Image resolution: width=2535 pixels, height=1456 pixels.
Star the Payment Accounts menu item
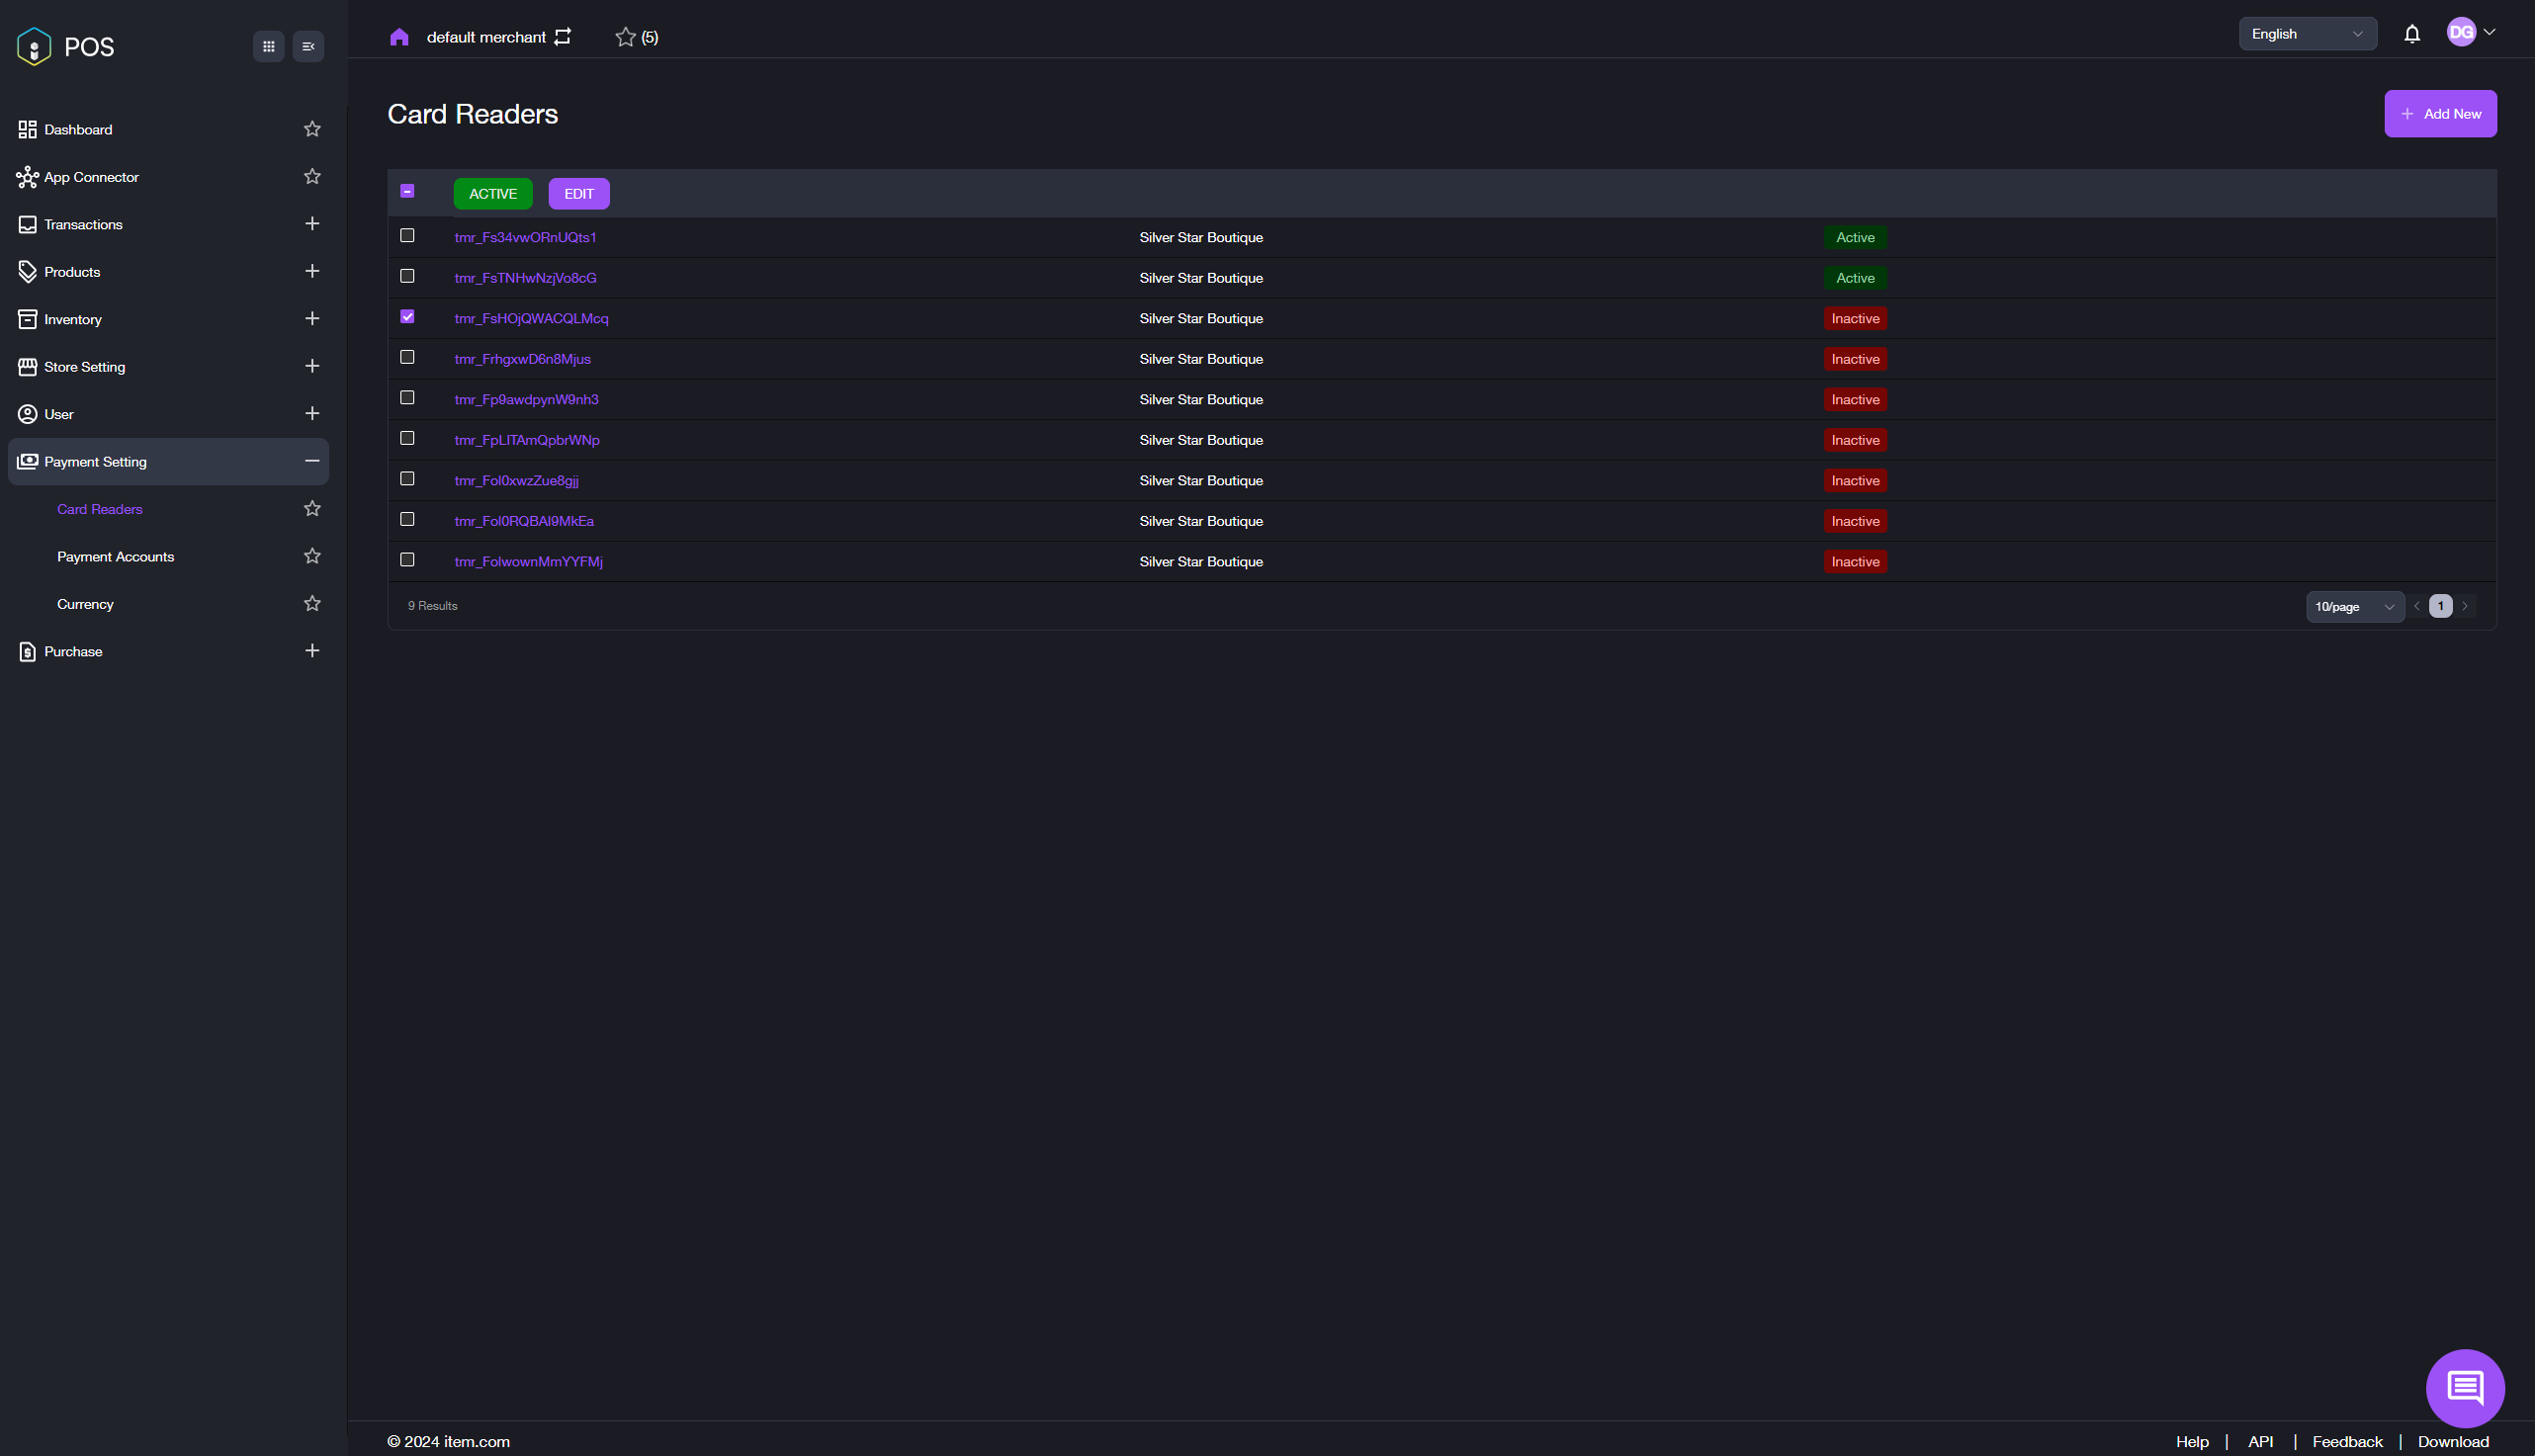[x=312, y=556]
